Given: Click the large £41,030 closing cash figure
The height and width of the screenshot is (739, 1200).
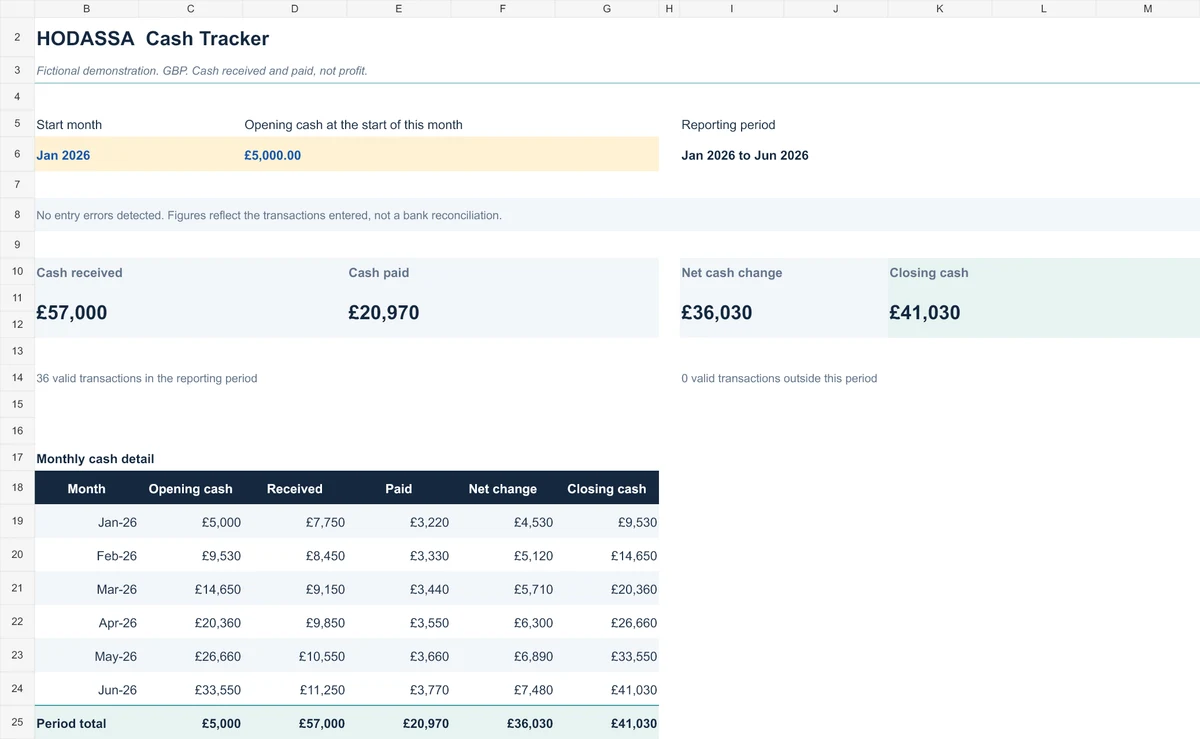Looking at the screenshot, I should tap(925, 312).
